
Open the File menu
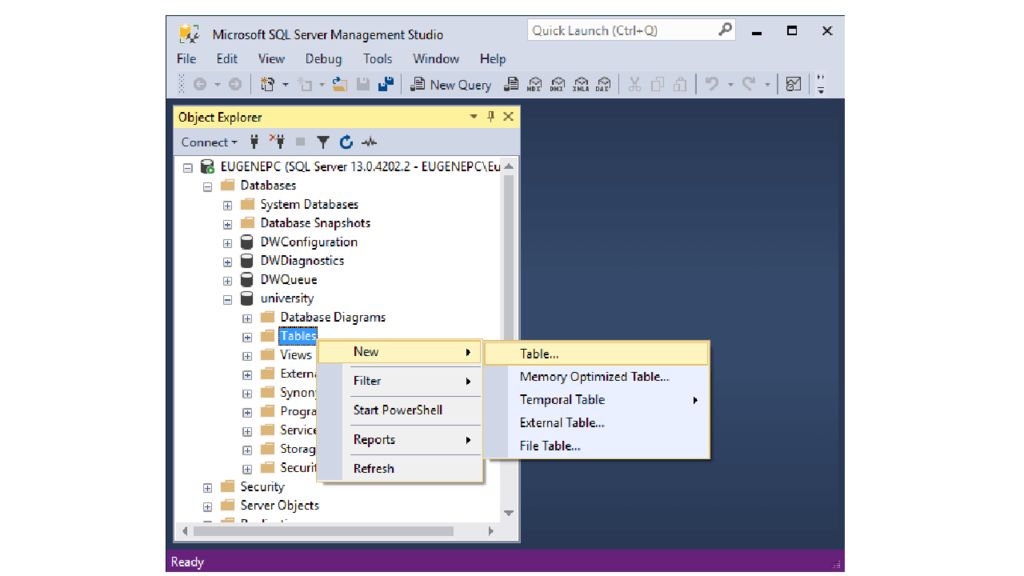(186, 59)
